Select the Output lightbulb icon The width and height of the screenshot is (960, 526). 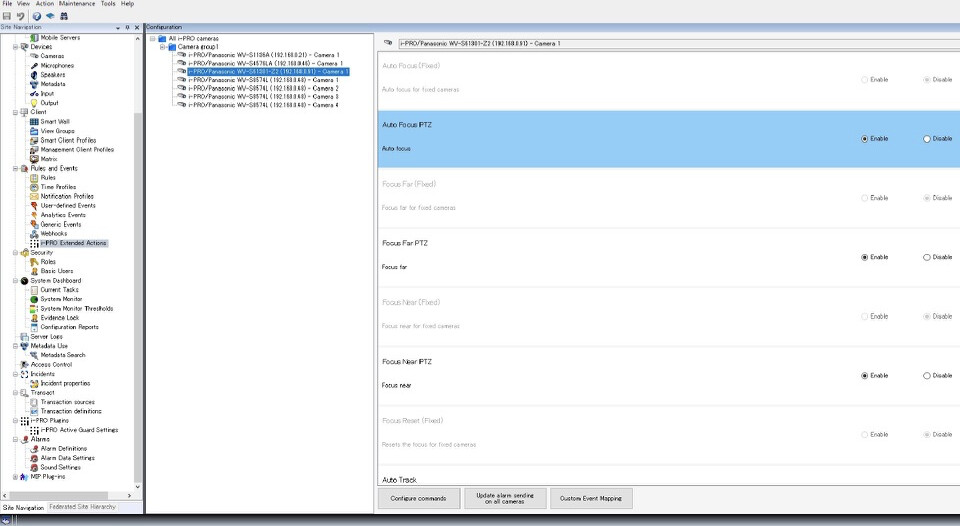point(34,103)
